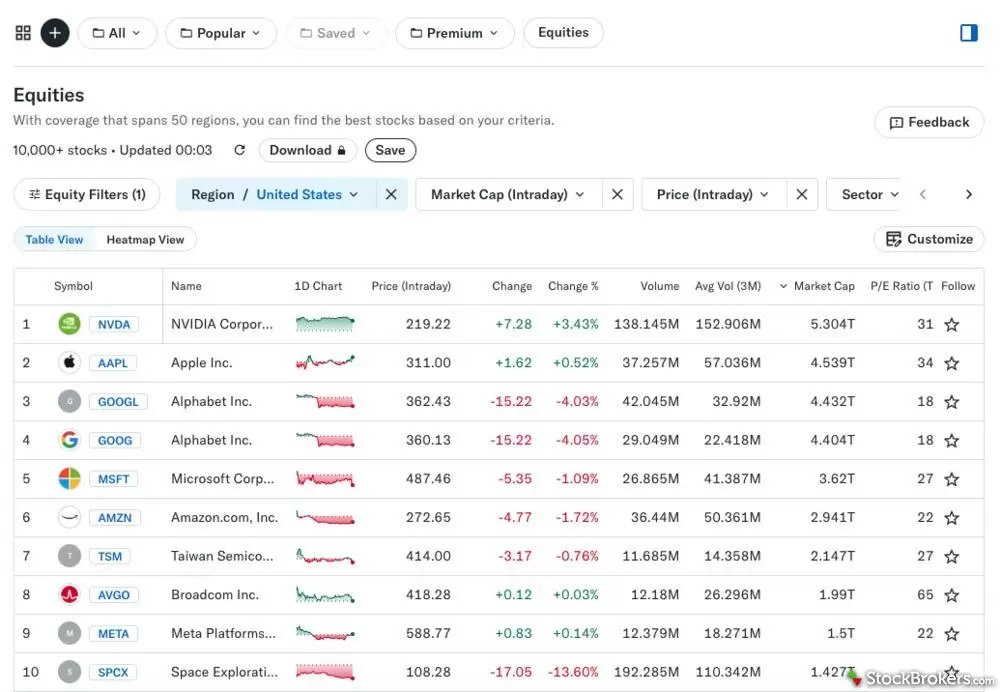Click the GOOG row Google logo

pos(70,439)
